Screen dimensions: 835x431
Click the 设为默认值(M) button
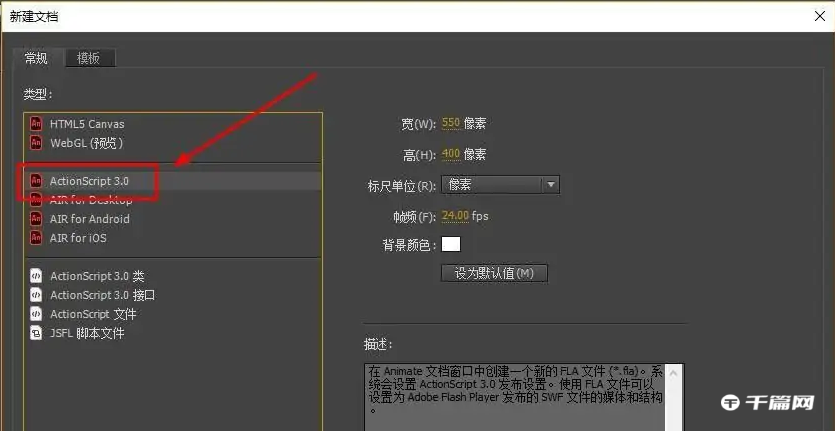pyautogui.click(x=494, y=273)
